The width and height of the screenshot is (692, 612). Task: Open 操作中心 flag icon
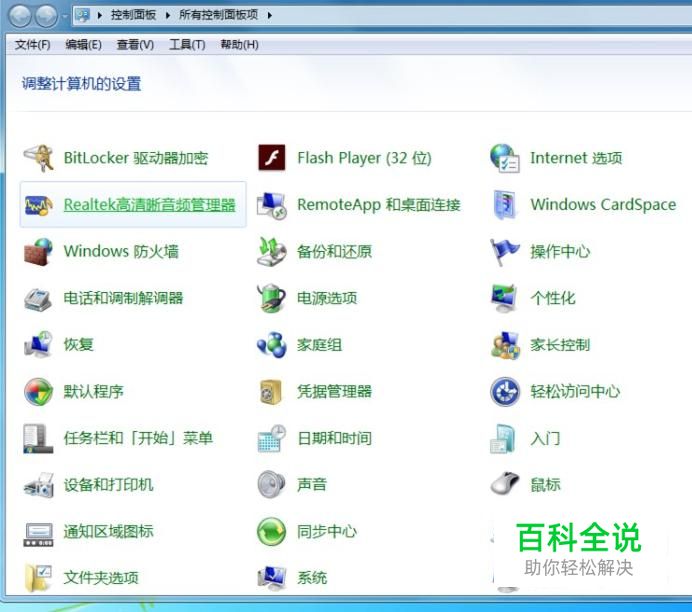(x=504, y=252)
